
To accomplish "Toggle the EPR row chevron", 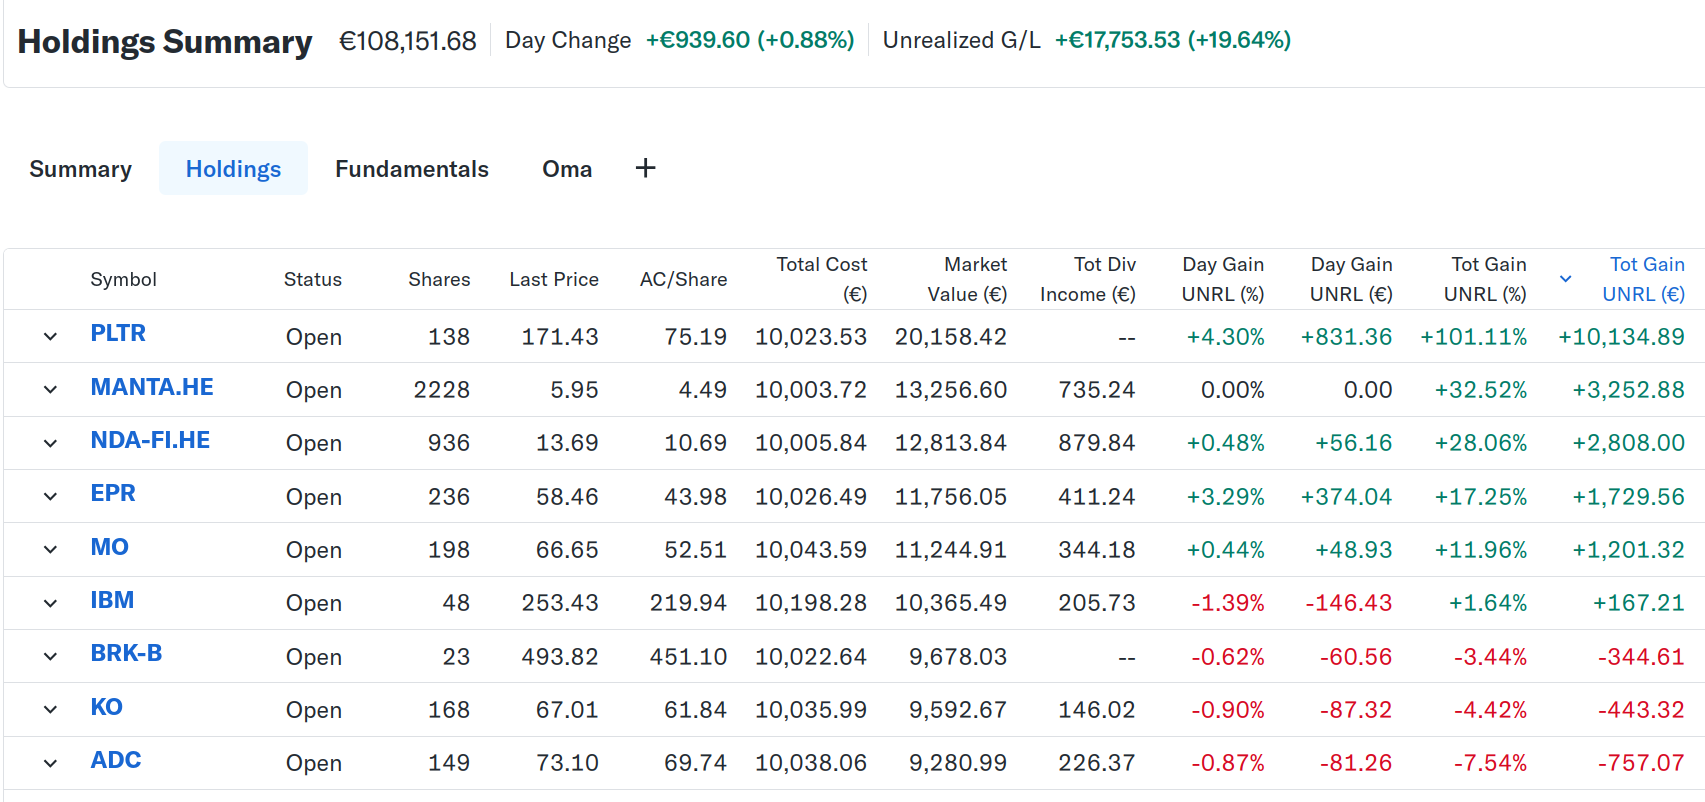I will [x=50, y=496].
